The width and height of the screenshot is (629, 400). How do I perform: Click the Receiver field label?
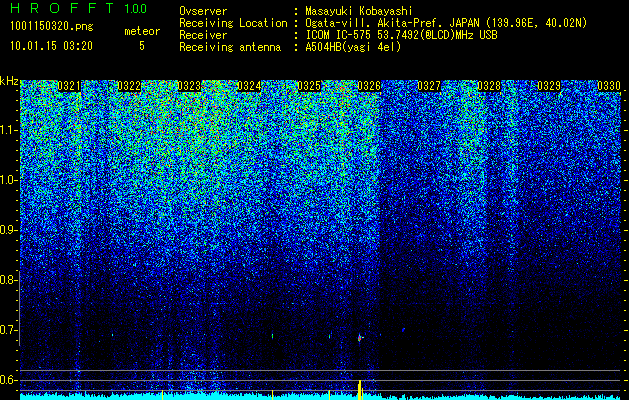pos(203,35)
